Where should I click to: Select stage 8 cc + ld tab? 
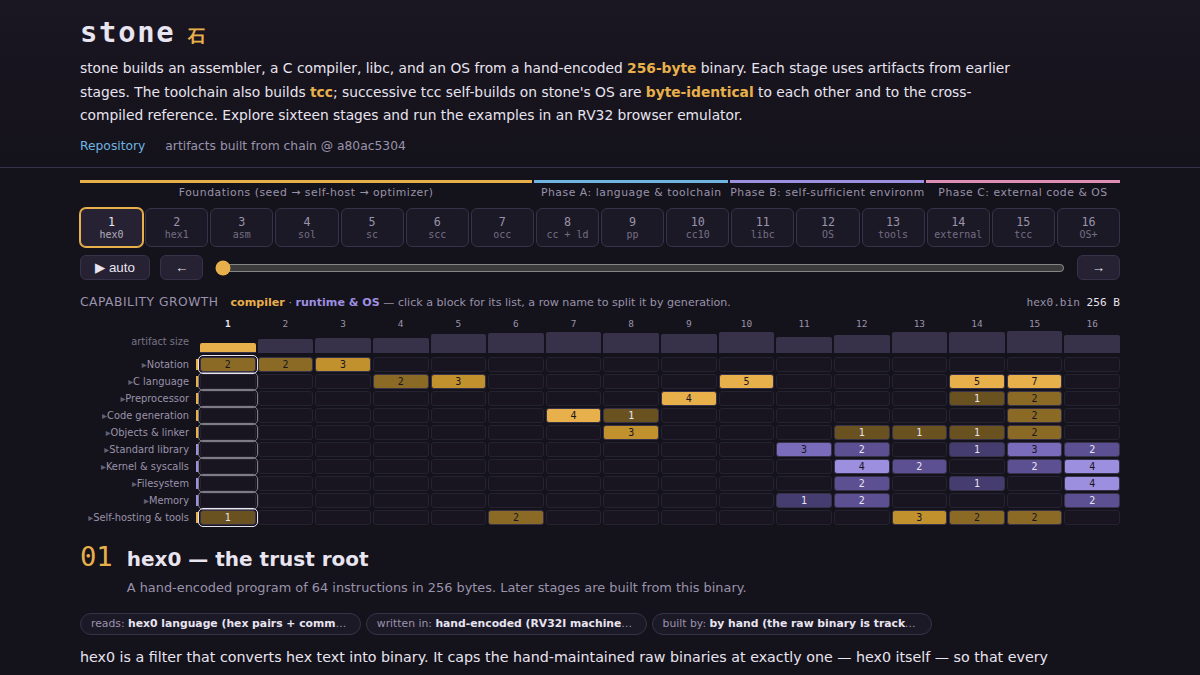pos(567,227)
